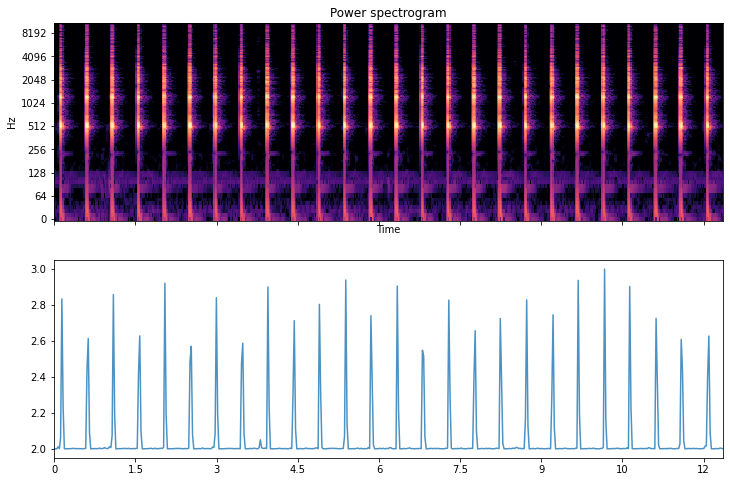This screenshot has width=730, height=482.
Task: Click the 128 frequency tick label
Action: coord(36,173)
